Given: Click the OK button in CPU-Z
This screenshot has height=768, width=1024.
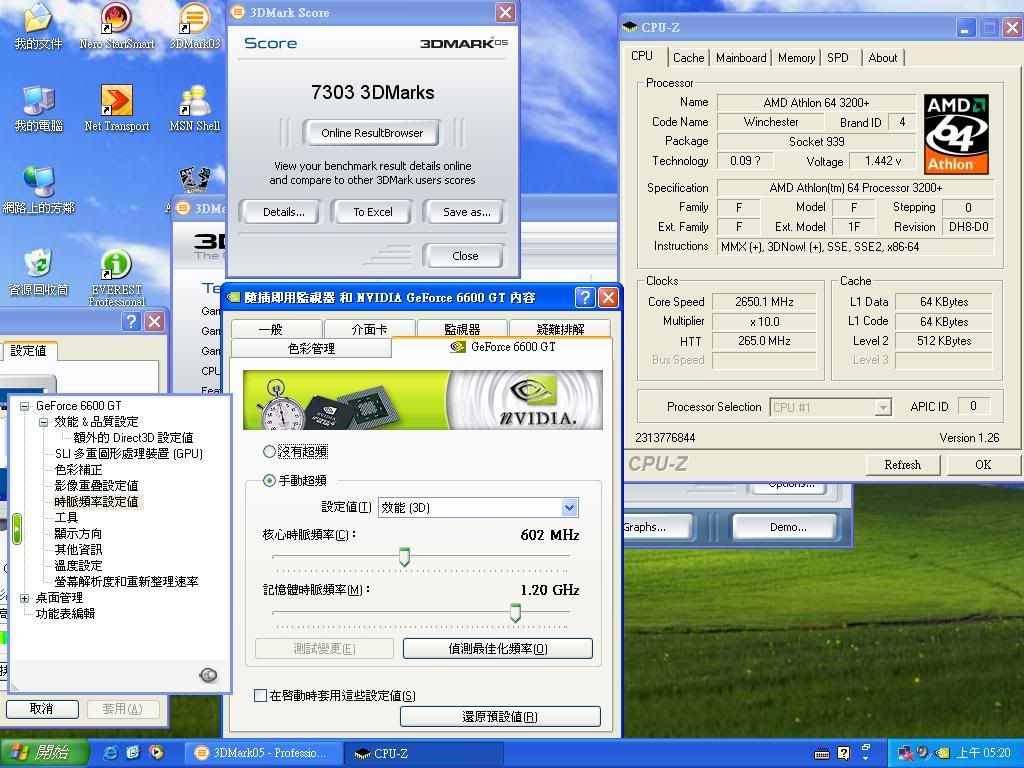Looking at the screenshot, I should point(983,465).
